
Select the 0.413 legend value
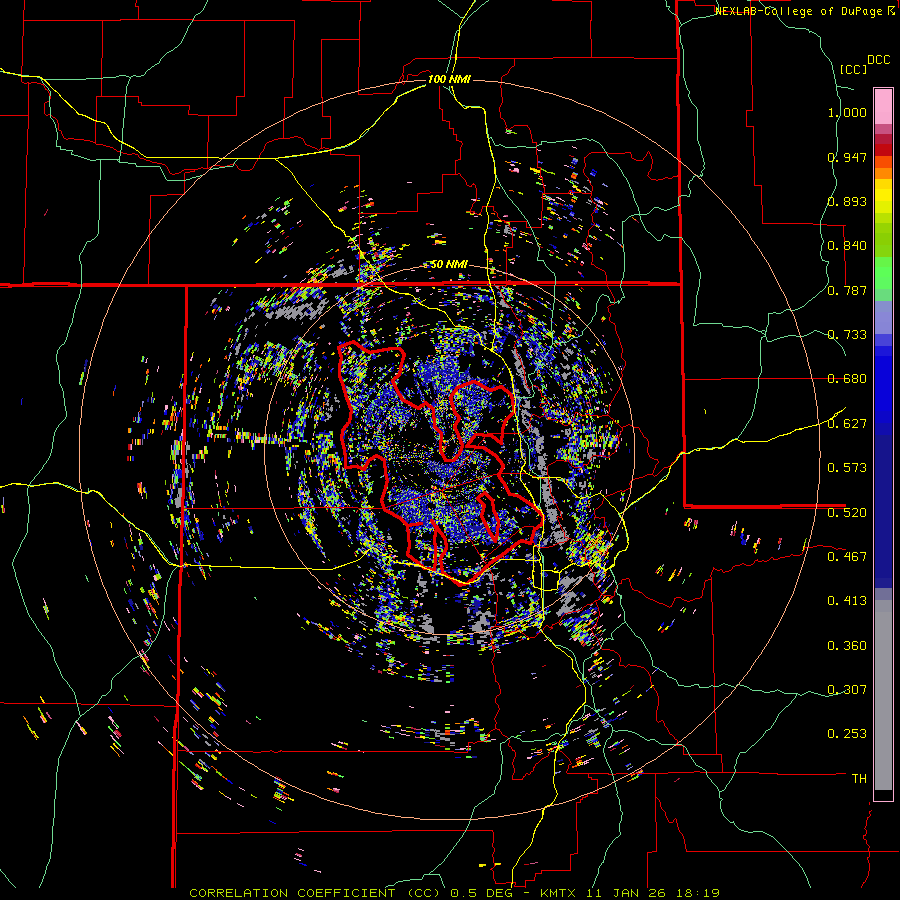point(847,601)
